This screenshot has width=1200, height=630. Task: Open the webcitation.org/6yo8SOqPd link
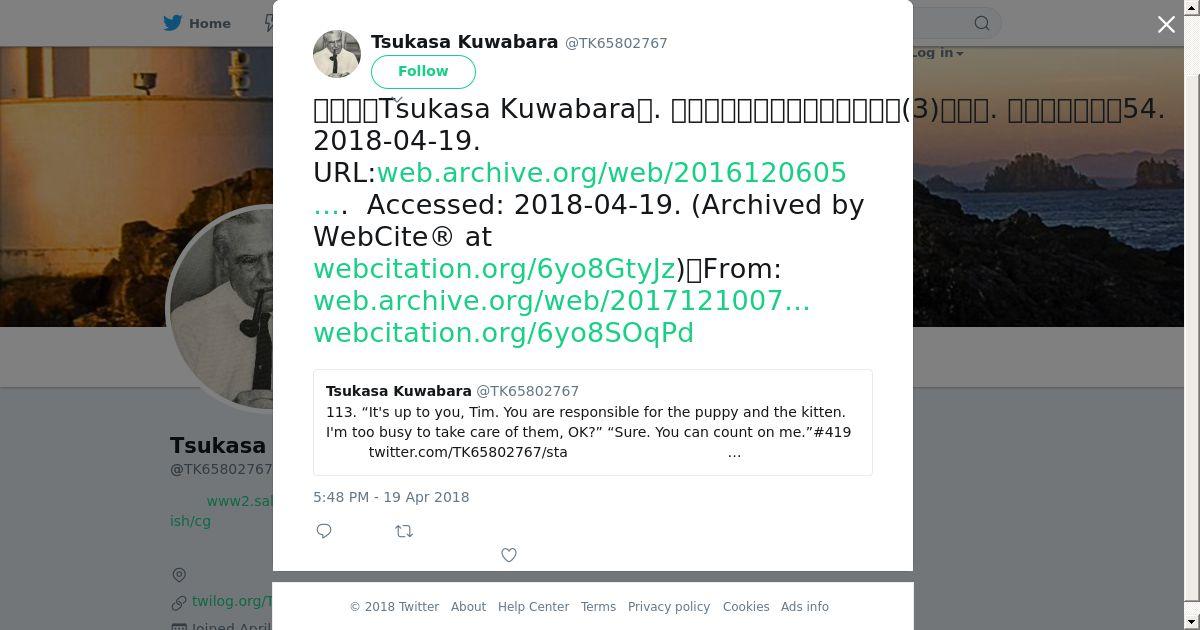(503, 333)
